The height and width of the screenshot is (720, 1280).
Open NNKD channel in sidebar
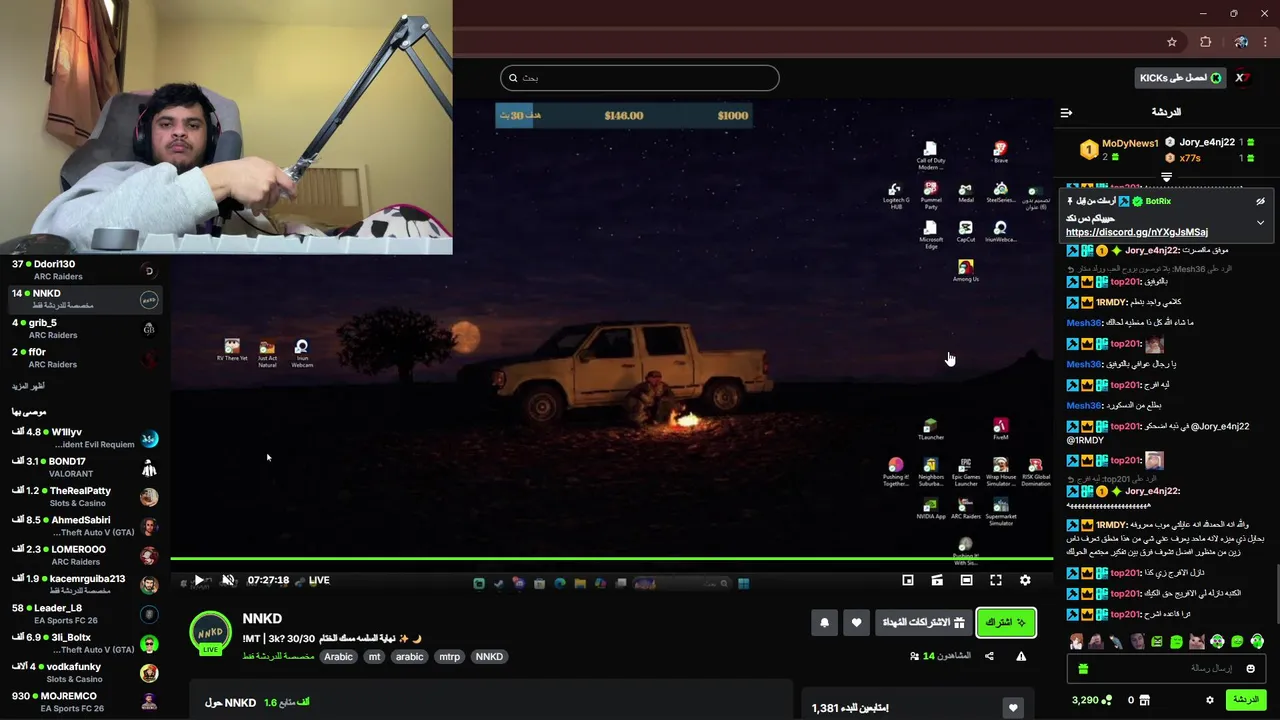[x=84, y=299]
